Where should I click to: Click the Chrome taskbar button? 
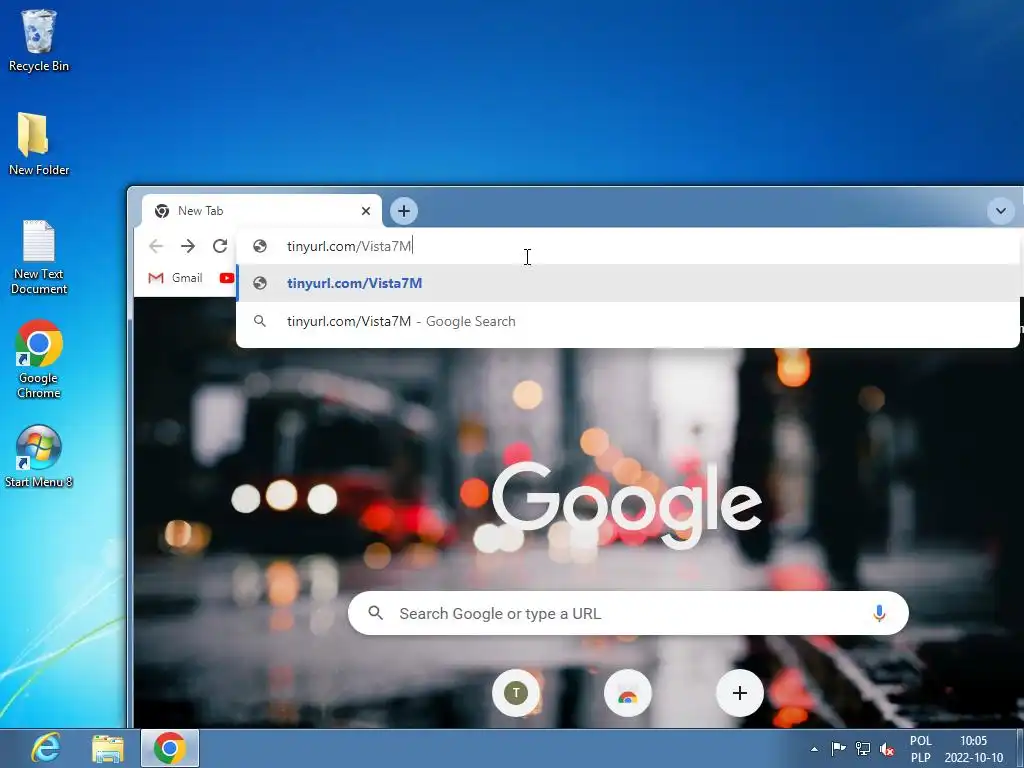170,748
